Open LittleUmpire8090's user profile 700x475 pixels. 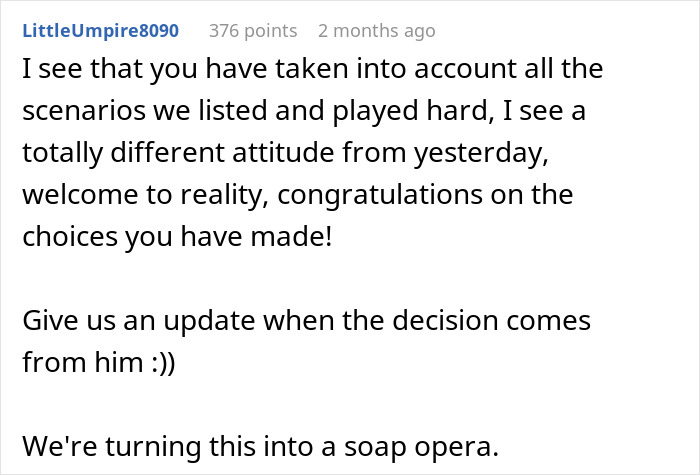(100, 31)
